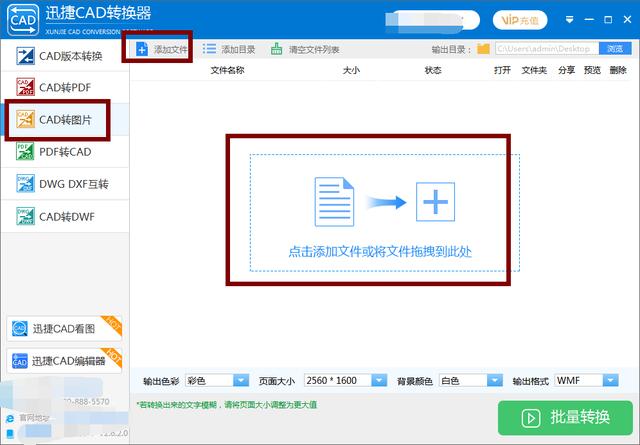
Task: Click the plus box icon in drop zone
Action: (x=436, y=202)
